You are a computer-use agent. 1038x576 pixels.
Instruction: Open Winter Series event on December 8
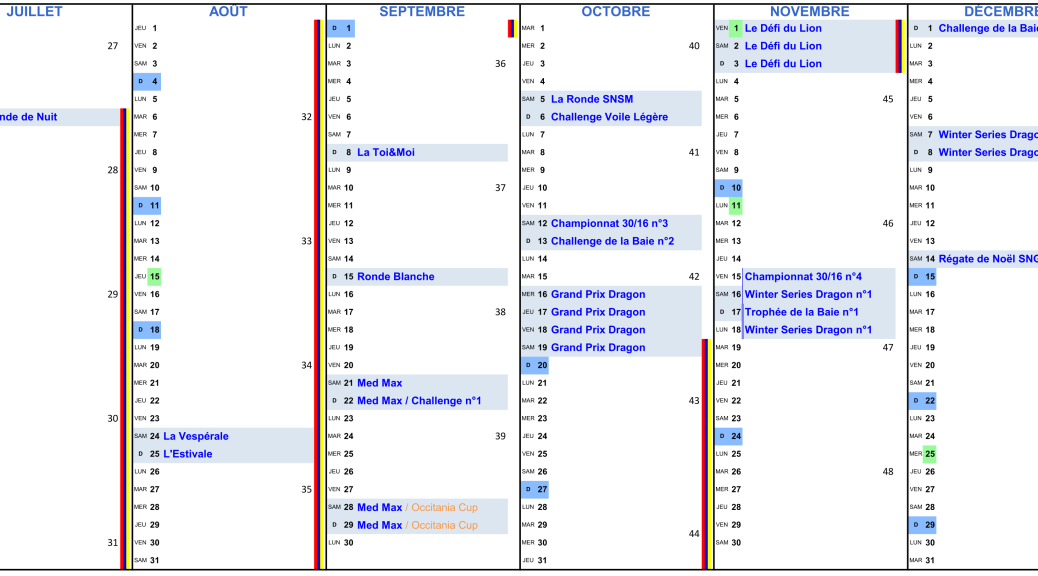coord(988,152)
